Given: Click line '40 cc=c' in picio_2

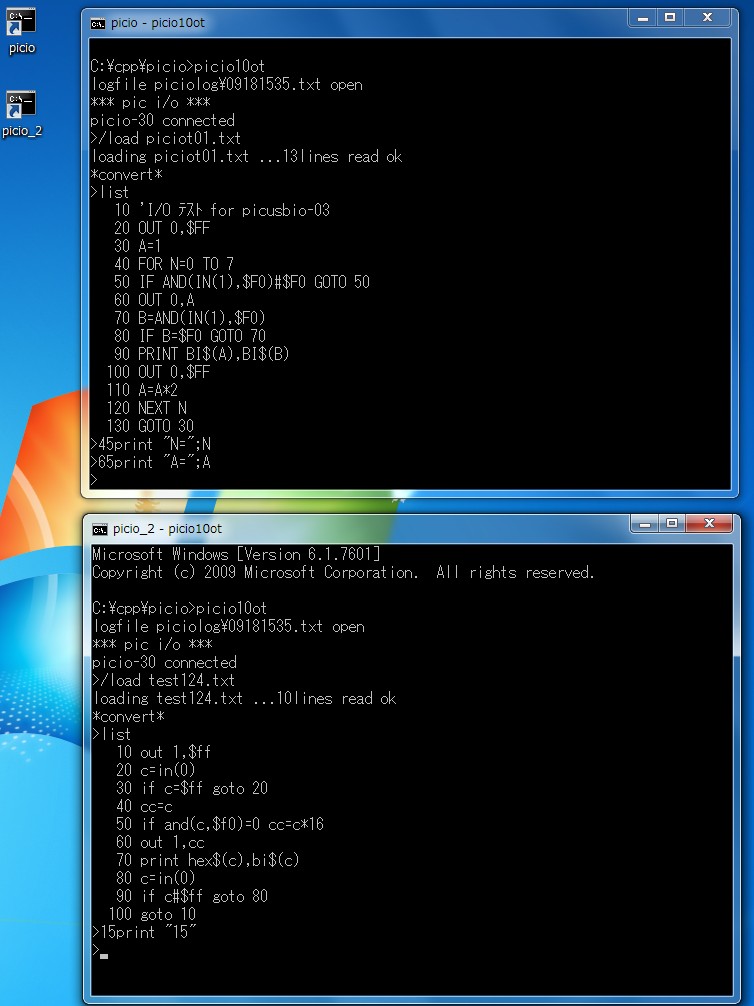Looking at the screenshot, I should coord(144,806).
